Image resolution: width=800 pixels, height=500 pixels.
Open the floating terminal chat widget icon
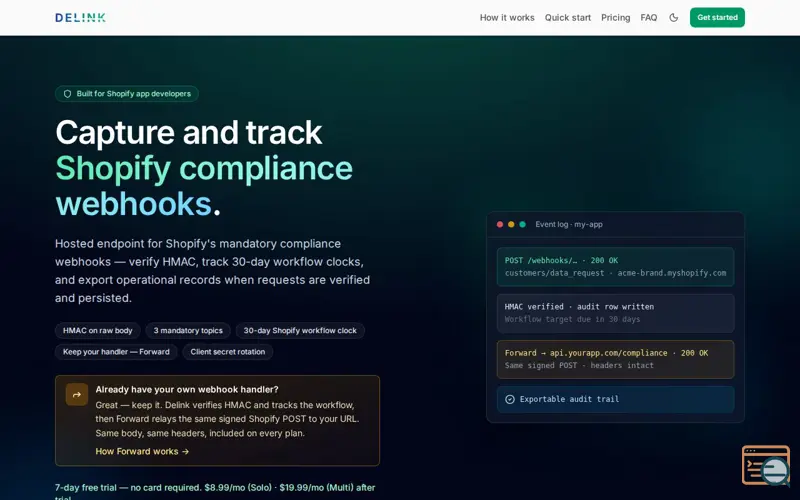pos(766,465)
